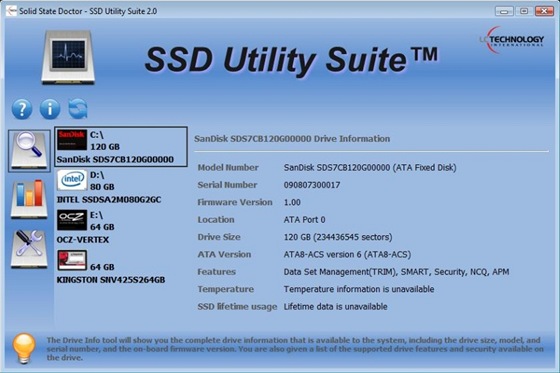Click firmware value 1.00
560x373 pixels.
point(292,202)
